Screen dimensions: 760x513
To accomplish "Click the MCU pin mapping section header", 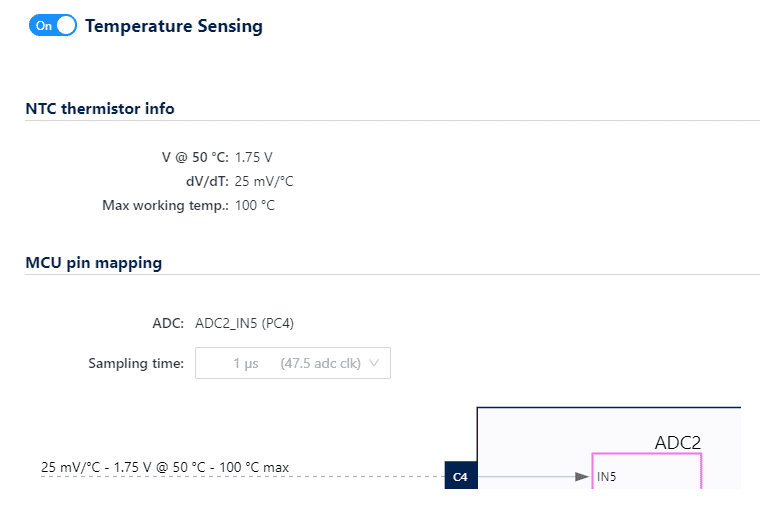I will [93, 263].
